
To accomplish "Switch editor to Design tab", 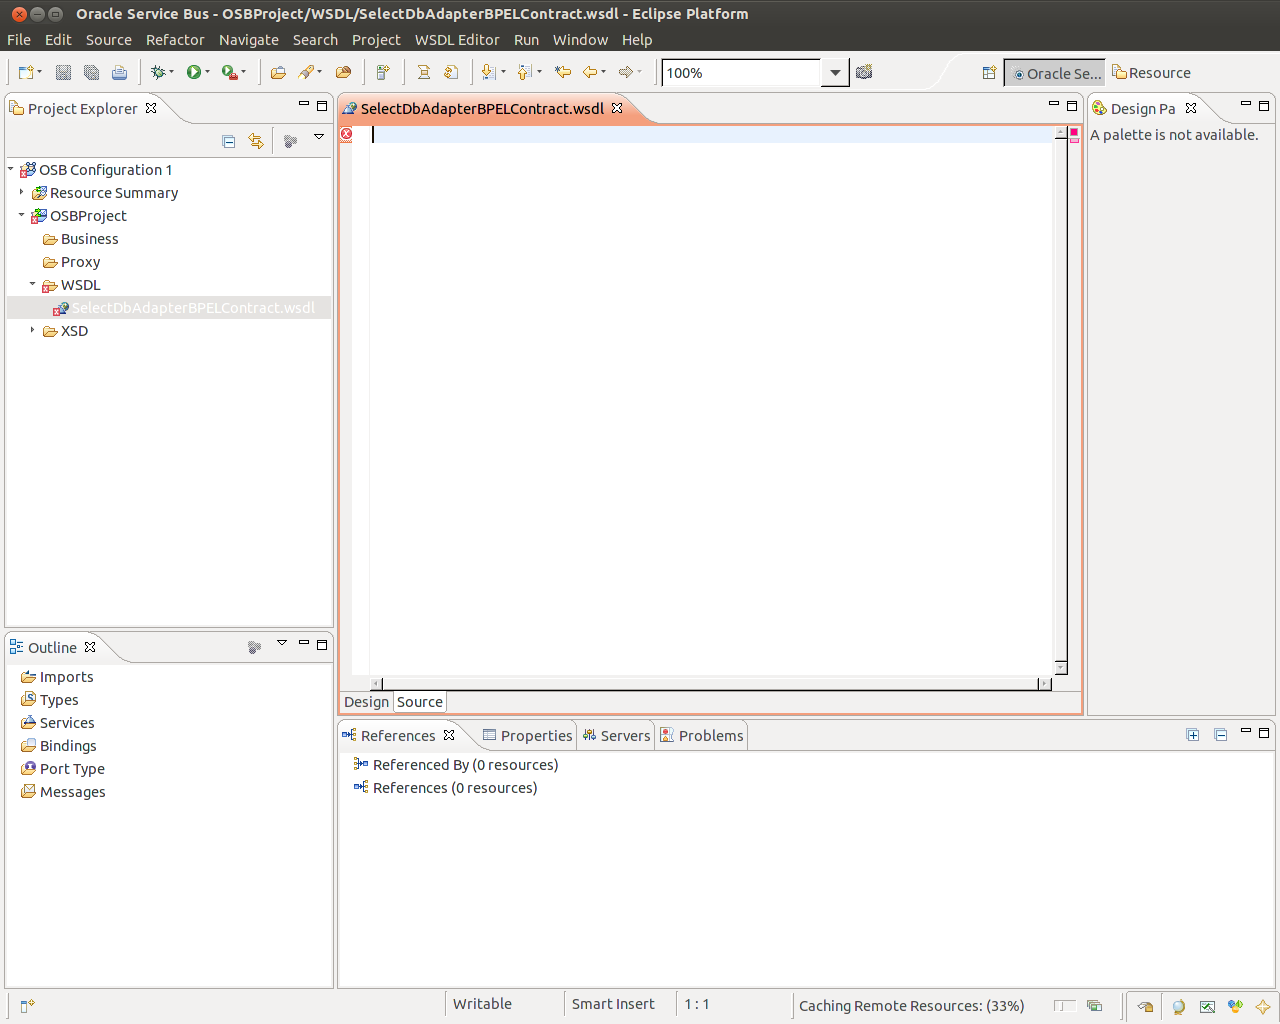I will click(x=367, y=702).
